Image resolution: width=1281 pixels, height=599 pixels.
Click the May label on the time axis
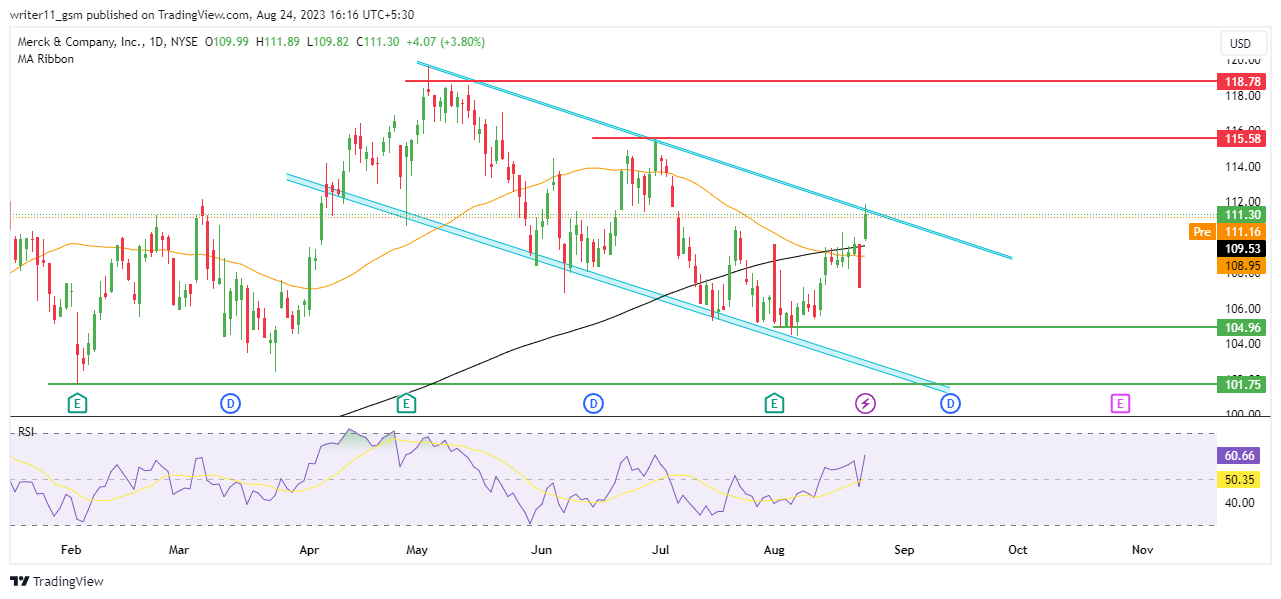(x=417, y=549)
